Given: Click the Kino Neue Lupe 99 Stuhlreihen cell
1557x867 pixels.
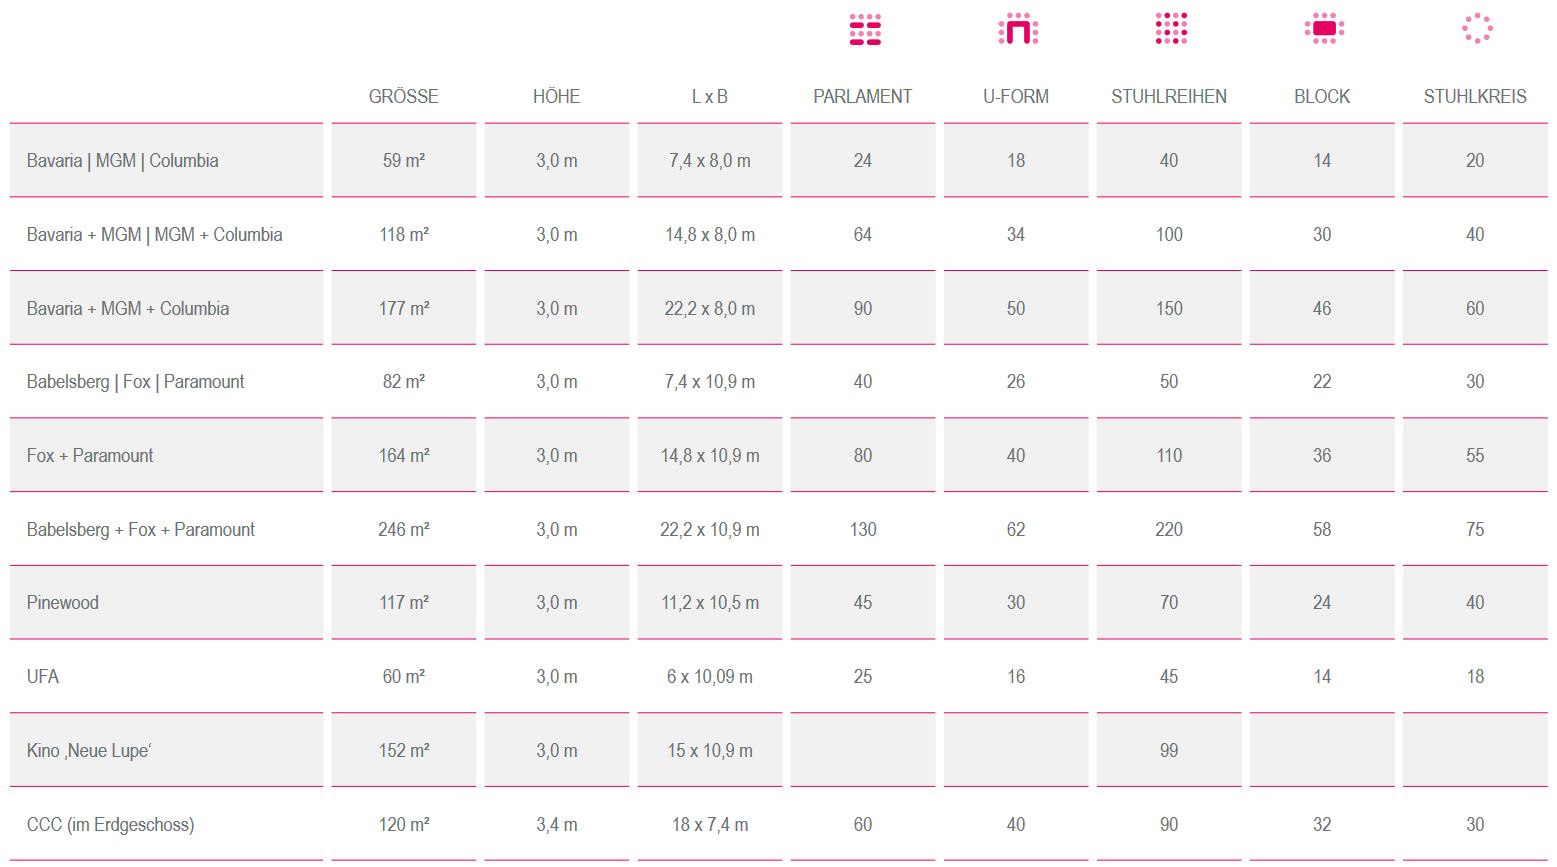Looking at the screenshot, I should [1169, 750].
